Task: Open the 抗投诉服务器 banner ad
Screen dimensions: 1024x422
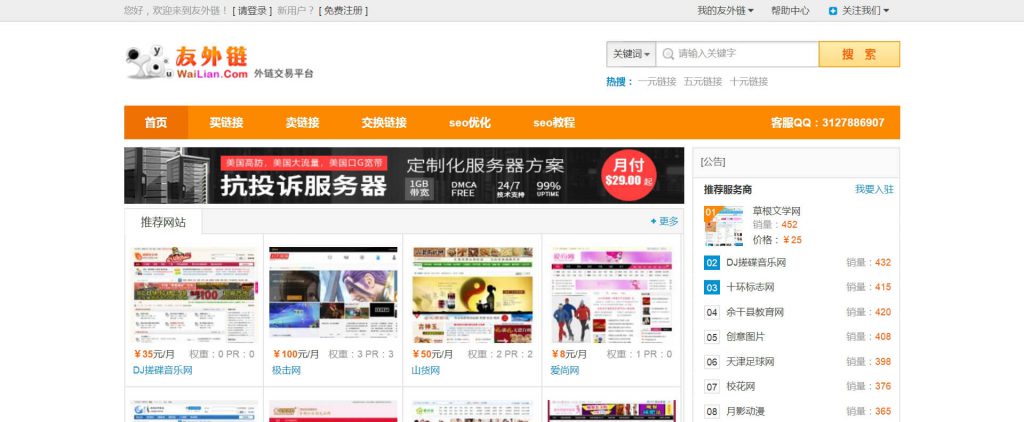Action: (x=404, y=176)
